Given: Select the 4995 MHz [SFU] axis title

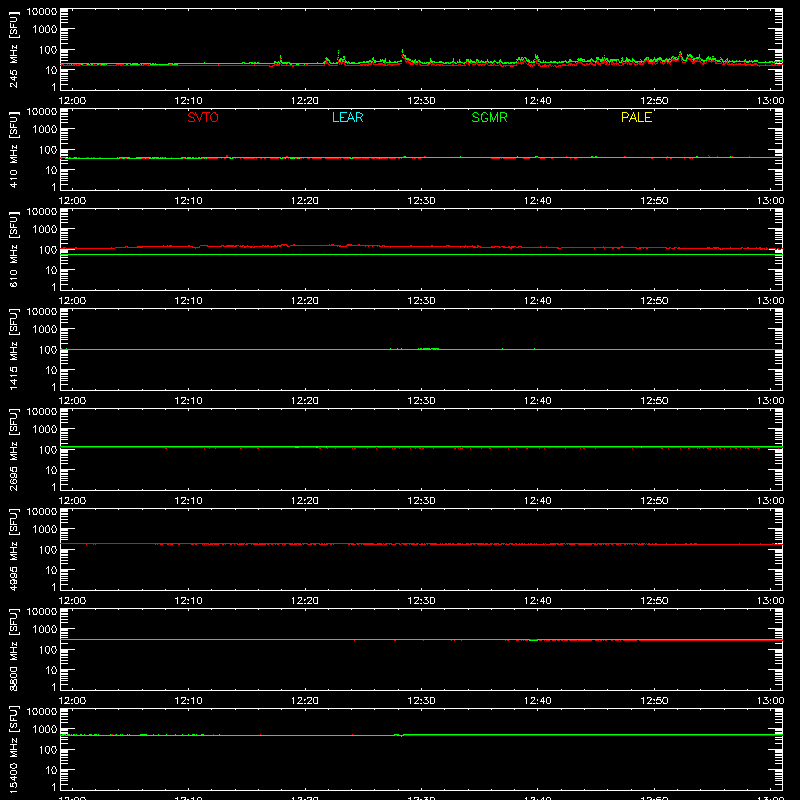Looking at the screenshot, I should (x=14, y=549).
